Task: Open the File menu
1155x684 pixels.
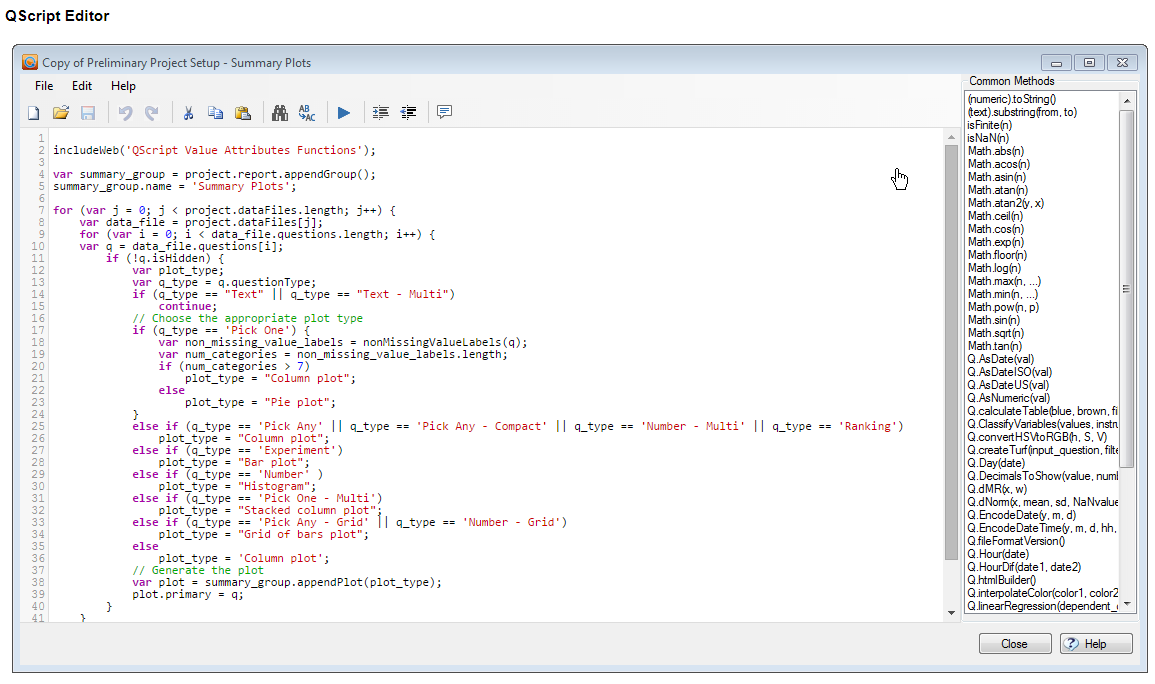Action: [44, 86]
